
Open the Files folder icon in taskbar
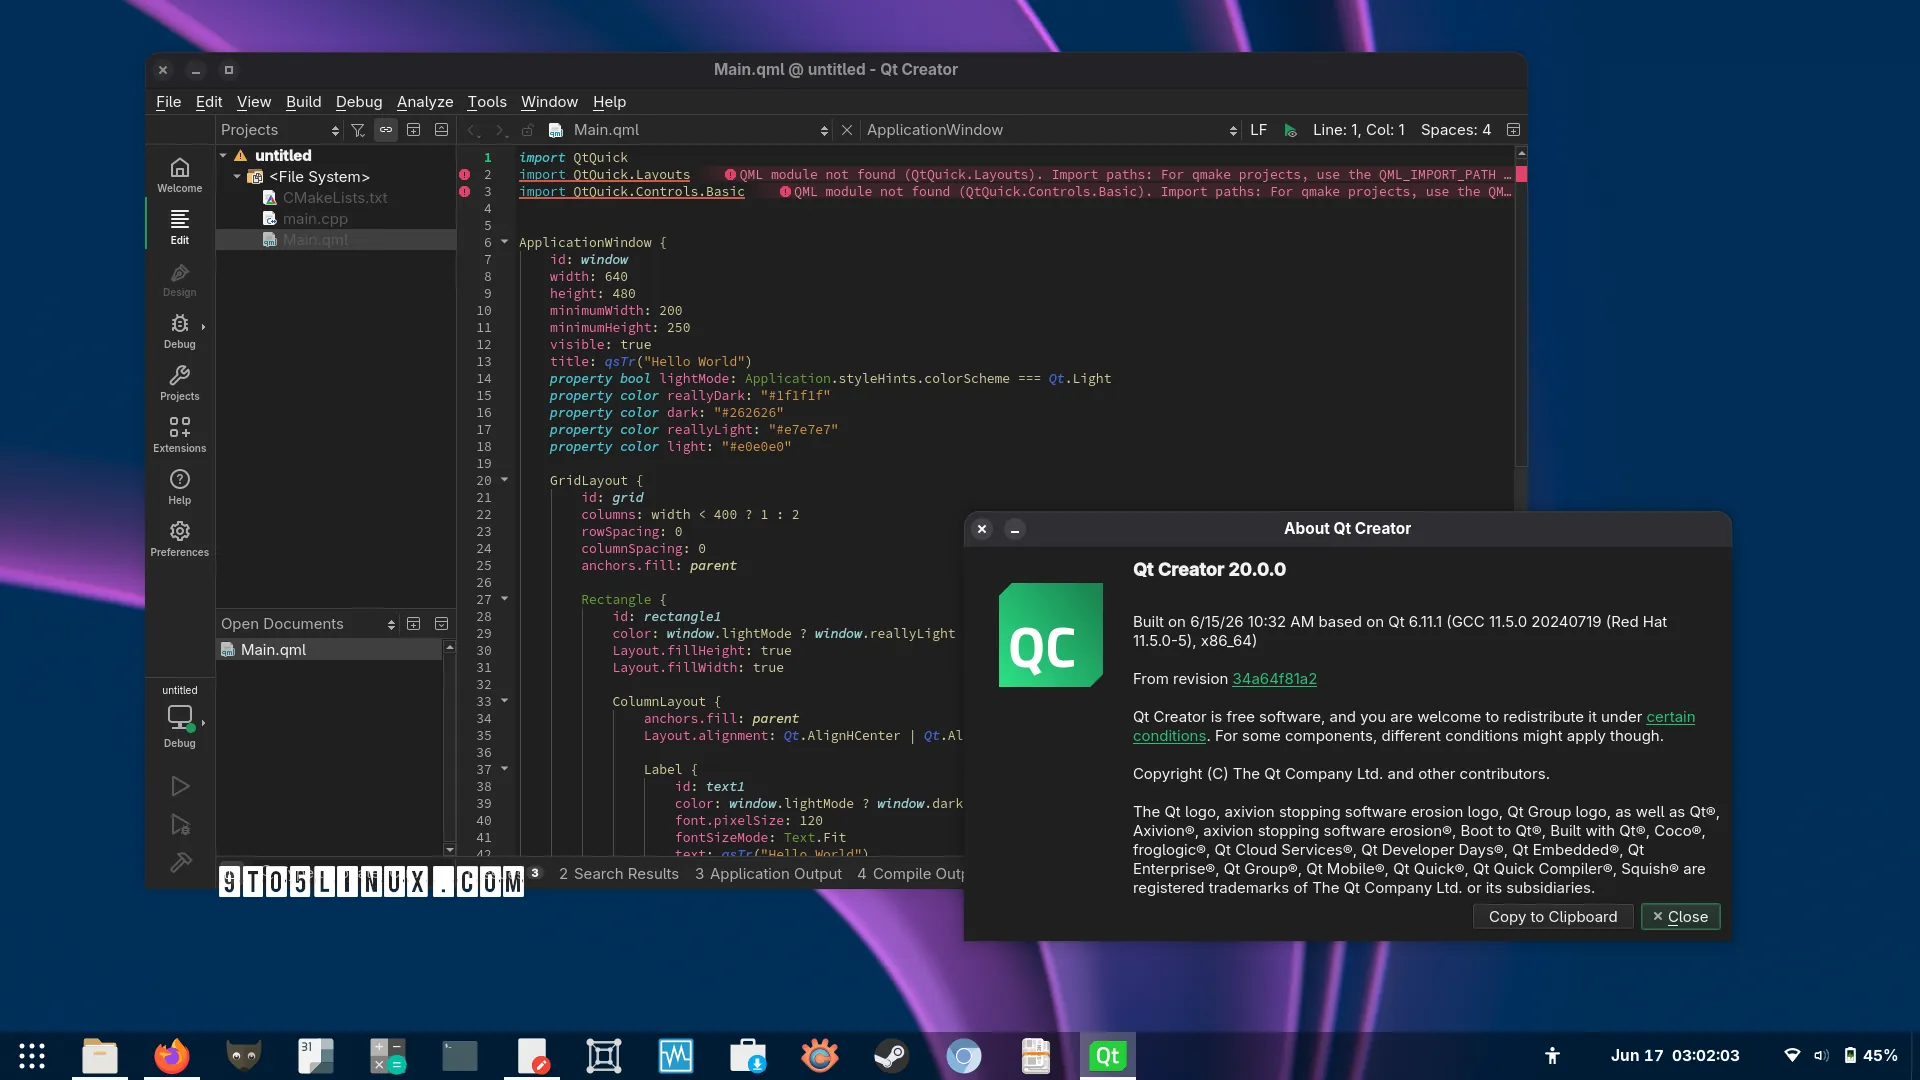click(99, 1056)
